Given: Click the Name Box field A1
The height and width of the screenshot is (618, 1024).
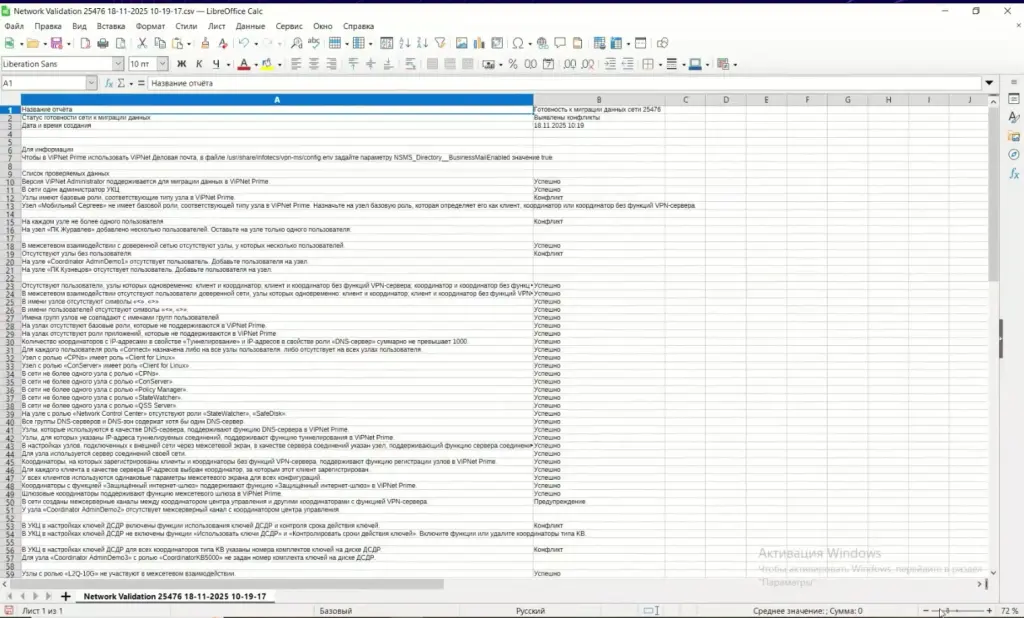Looking at the screenshot, I should (x=43, y=83).
